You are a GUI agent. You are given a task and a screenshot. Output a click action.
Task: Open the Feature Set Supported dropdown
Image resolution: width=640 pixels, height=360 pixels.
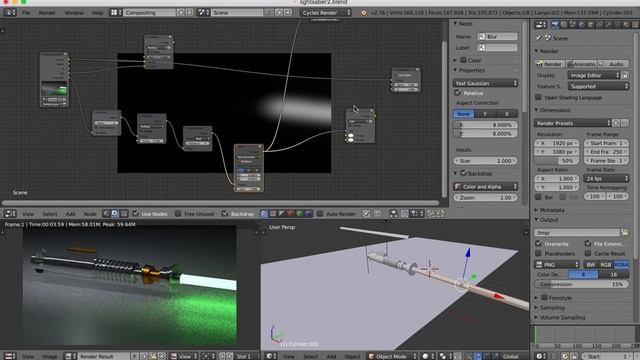[x=598, y=87]
